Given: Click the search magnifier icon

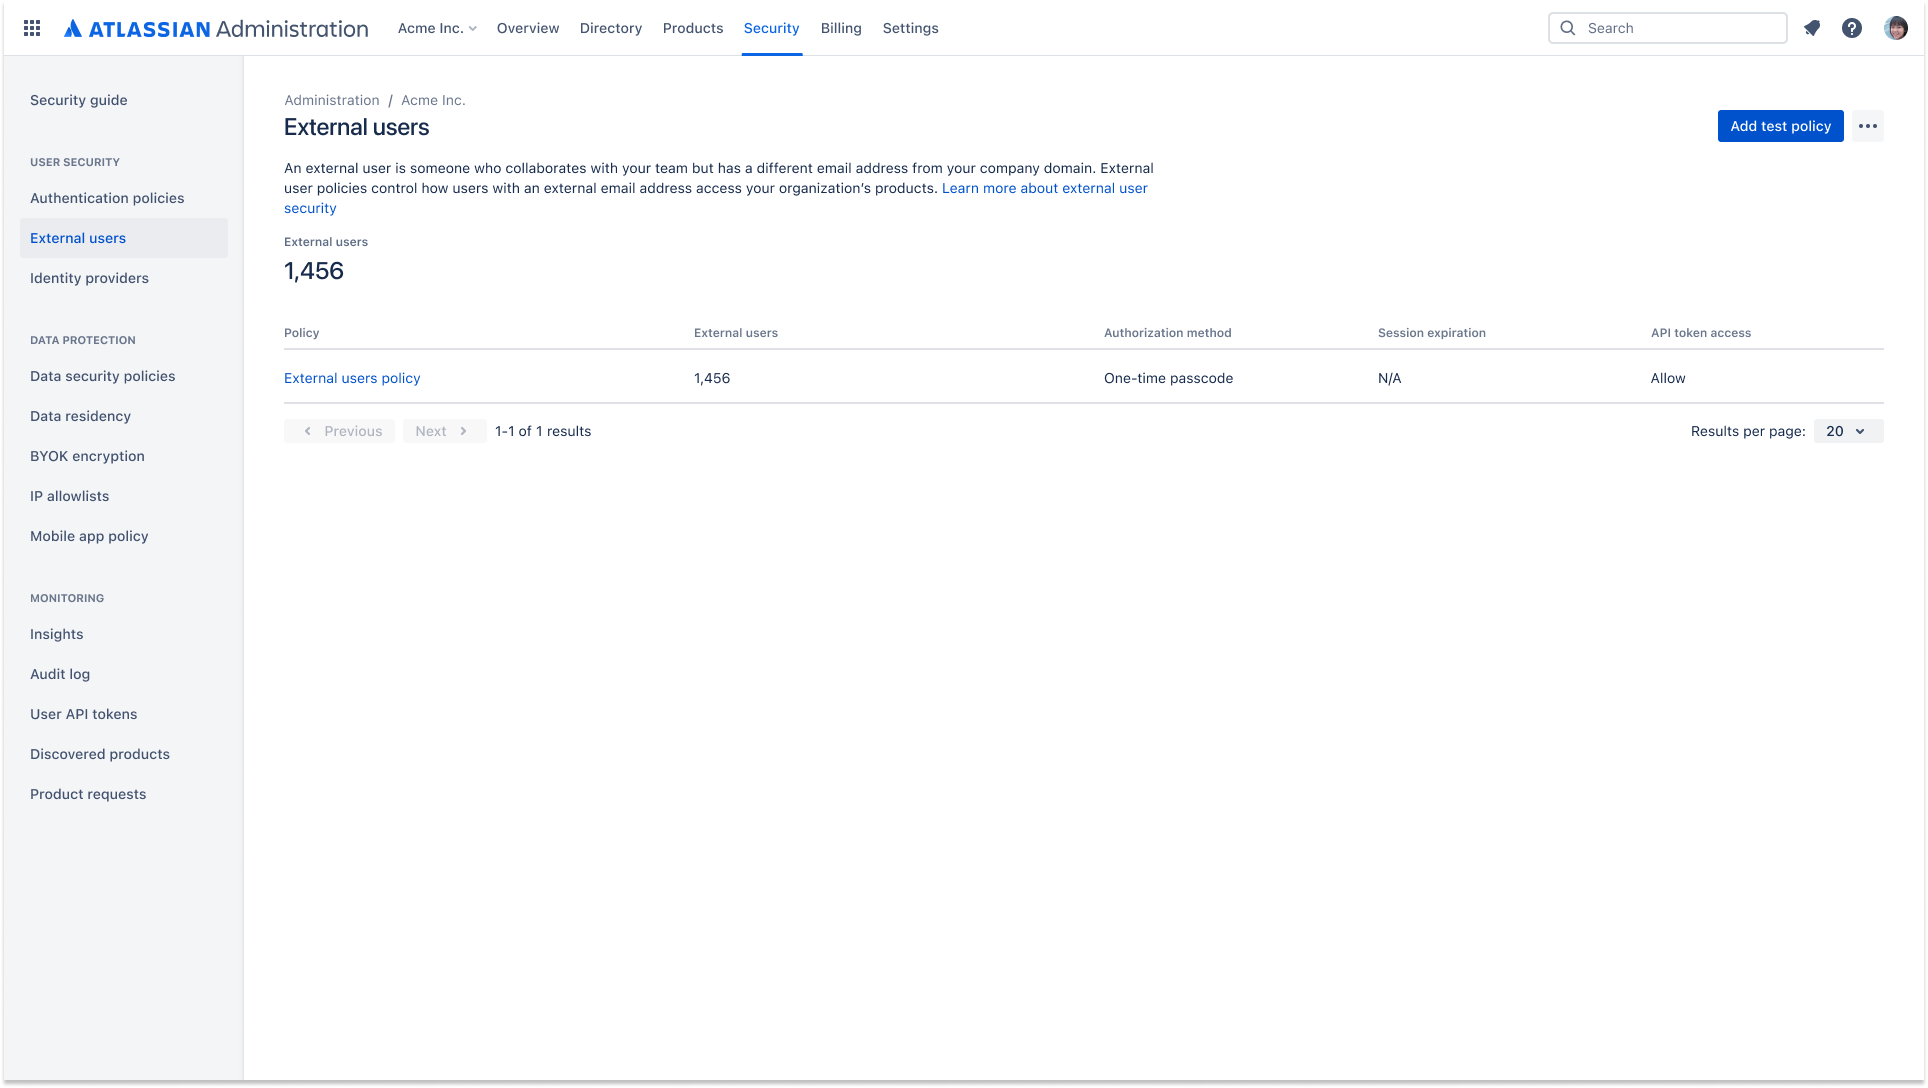Looking at the screenshot, I should [x=1569, y=28].
